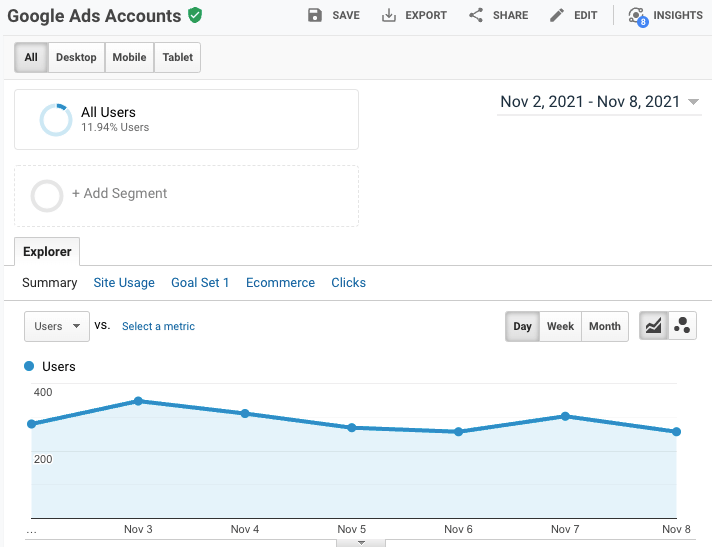Select the Desktop device filter
Image resolution: width=712 pixels, height=547 pixels.
(76, 57)
